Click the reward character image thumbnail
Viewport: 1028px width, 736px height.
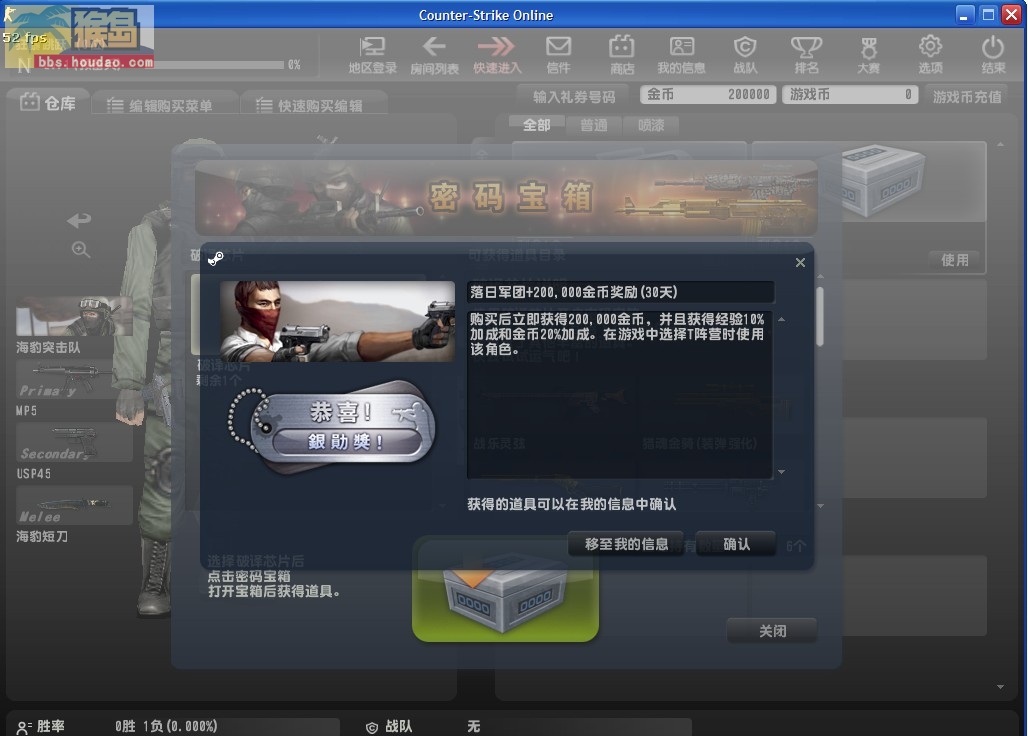tap(337, 321)
